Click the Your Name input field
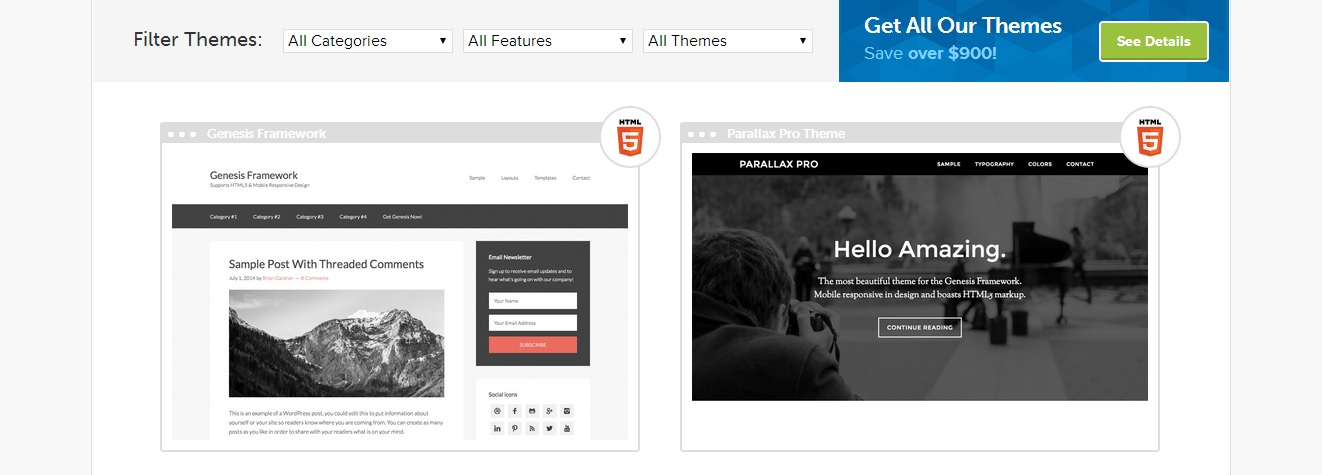 pyautogui.click(x=533, y=300)
